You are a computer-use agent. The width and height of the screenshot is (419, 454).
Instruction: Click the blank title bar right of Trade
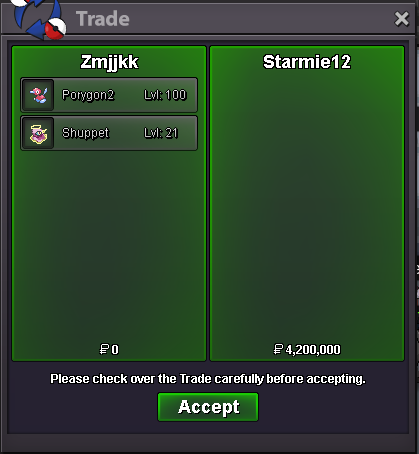pyautogui.click(x=260, y=19)
